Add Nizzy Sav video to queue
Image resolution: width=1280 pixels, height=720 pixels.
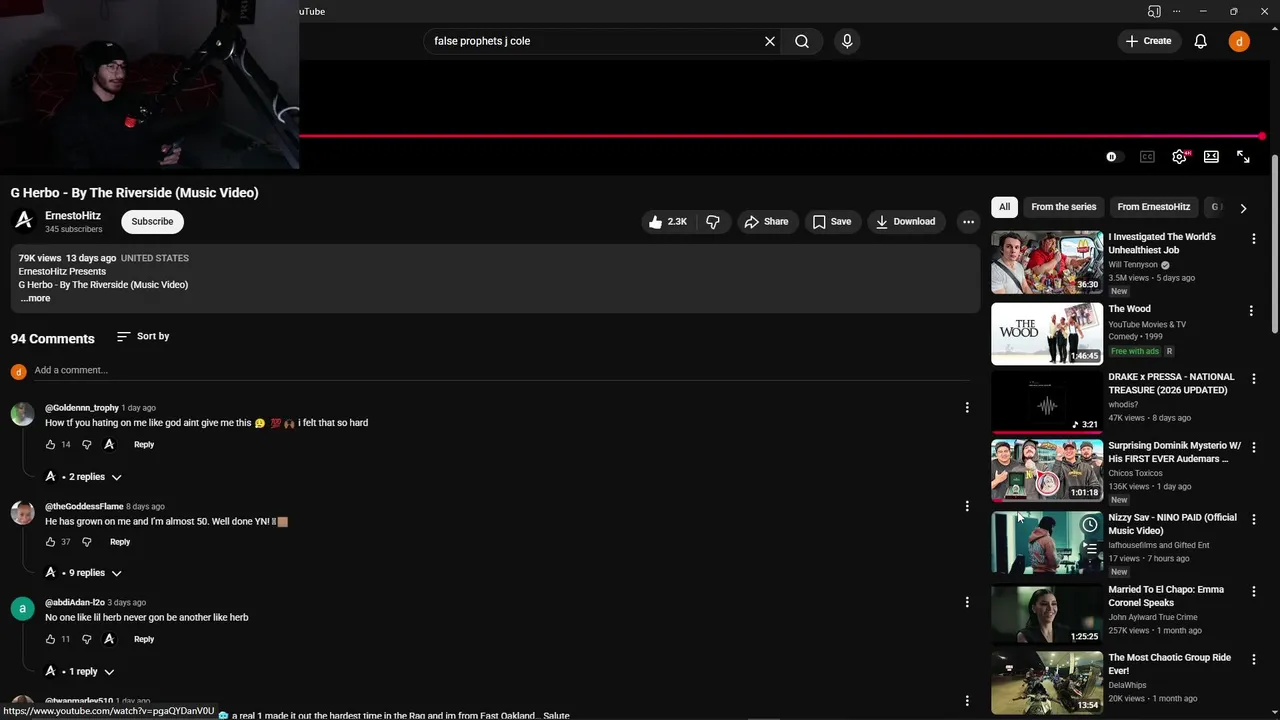point(1090,548)
